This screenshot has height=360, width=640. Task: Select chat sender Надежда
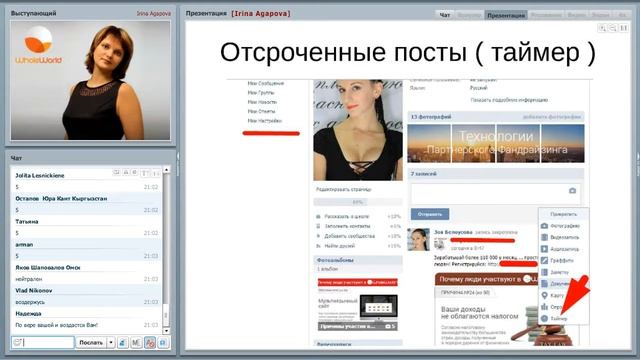pos(28,313)
